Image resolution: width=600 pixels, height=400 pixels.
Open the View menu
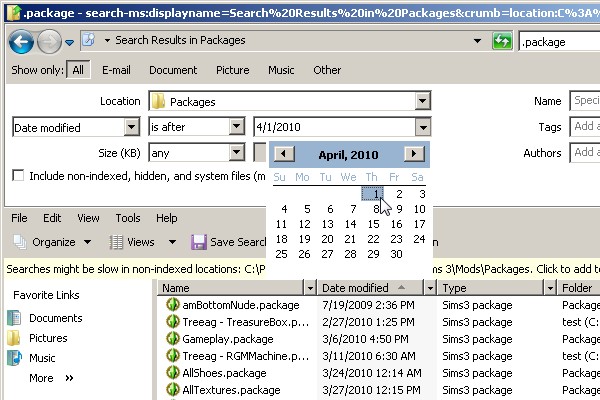[x=88, y=218]
